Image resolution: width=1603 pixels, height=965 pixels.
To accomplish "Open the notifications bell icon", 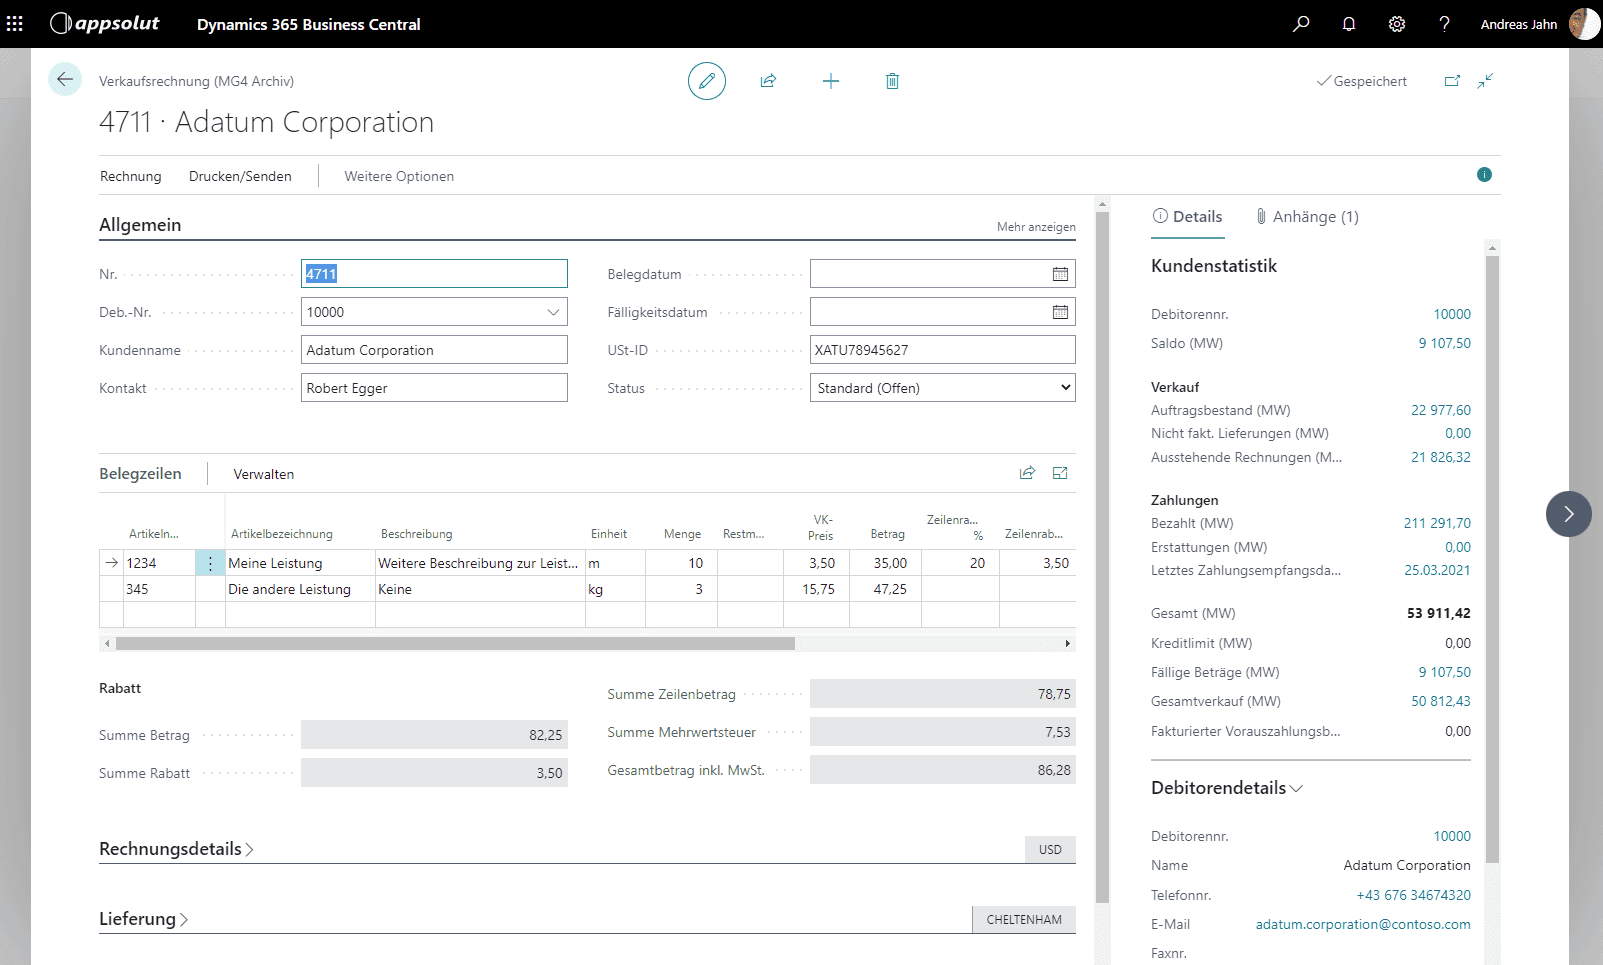I will point(1349,24).
